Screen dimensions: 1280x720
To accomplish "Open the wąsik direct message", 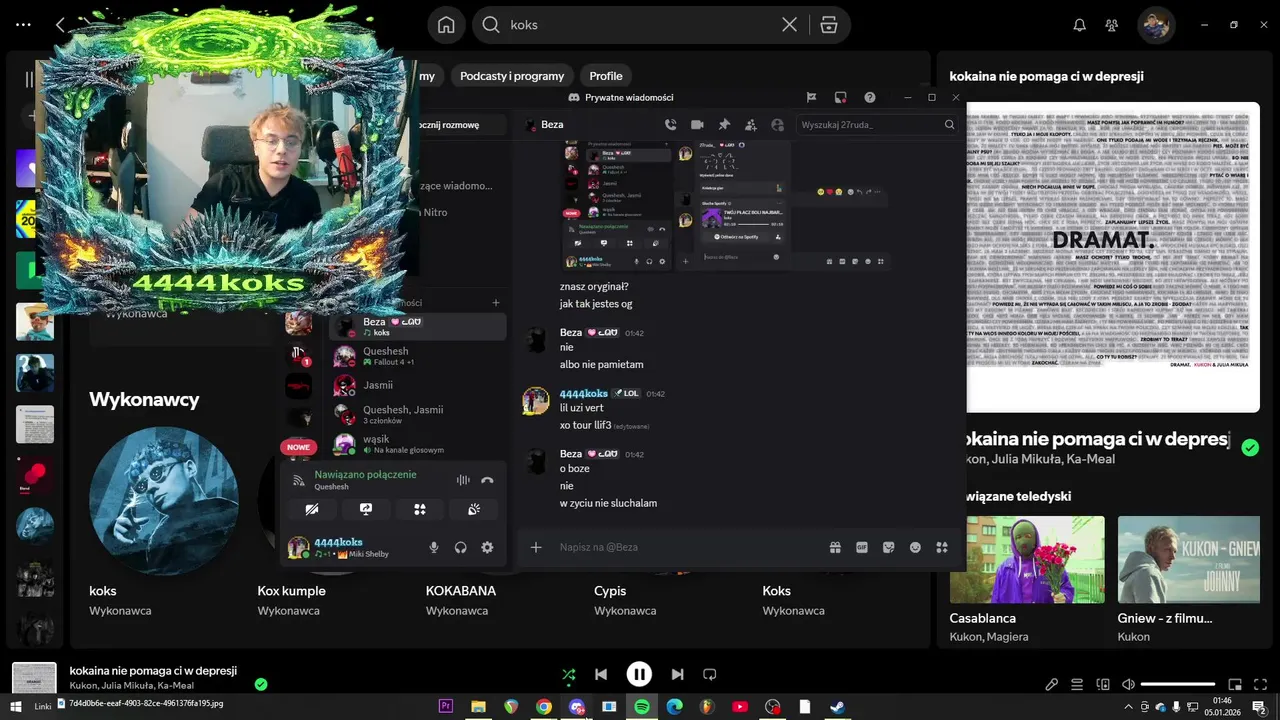I will tap(418, 443).
